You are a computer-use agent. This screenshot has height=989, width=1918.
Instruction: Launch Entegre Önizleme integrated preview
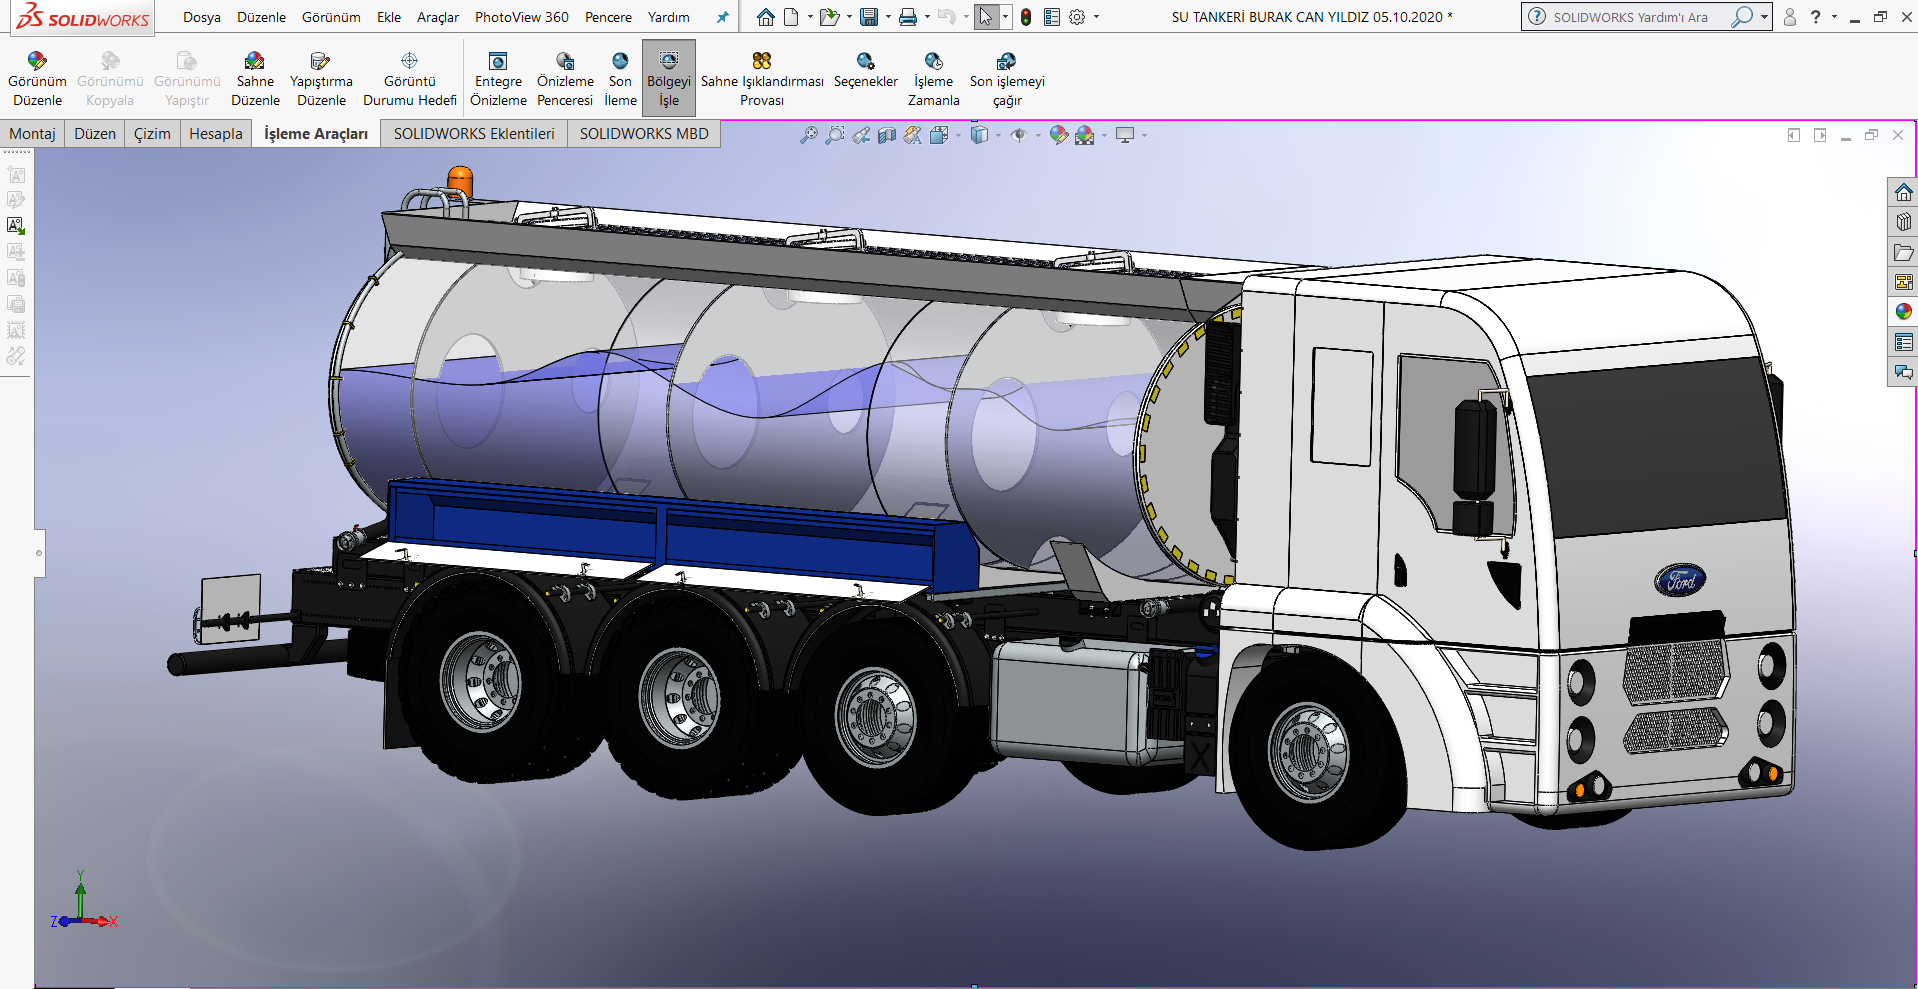coord(498,79)
